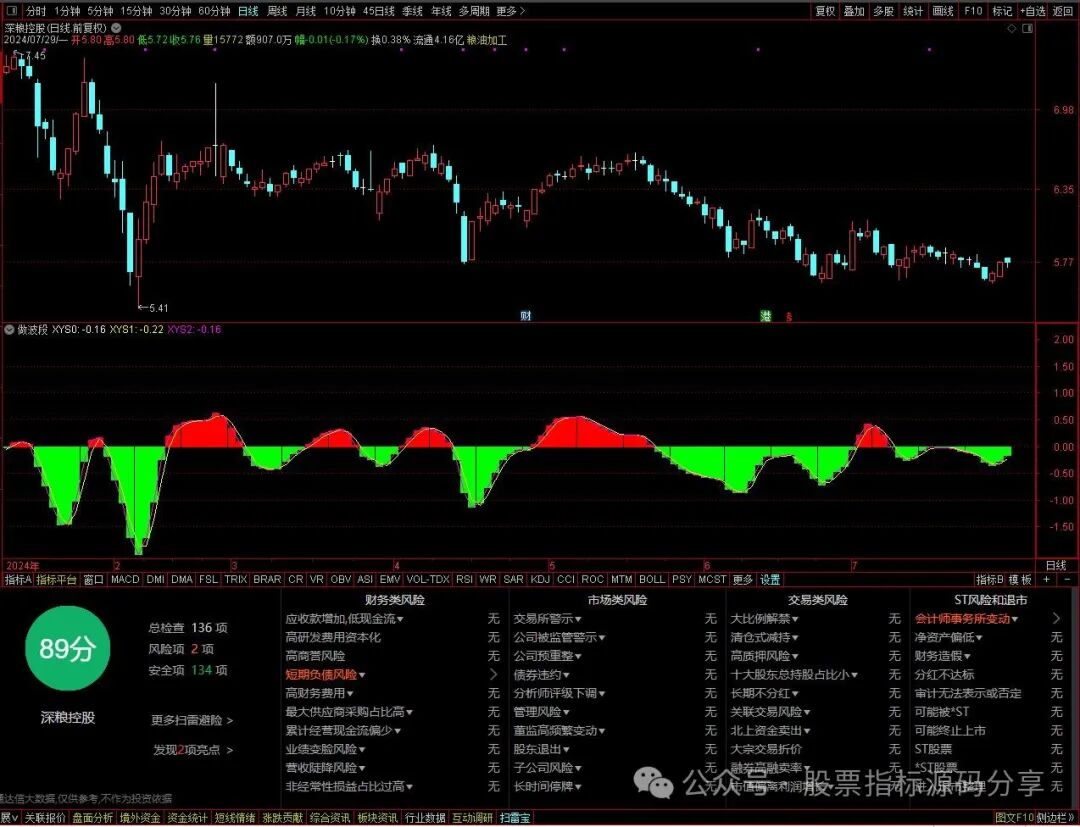
Task: Select the OBV indicator
Action: point(340,580)
